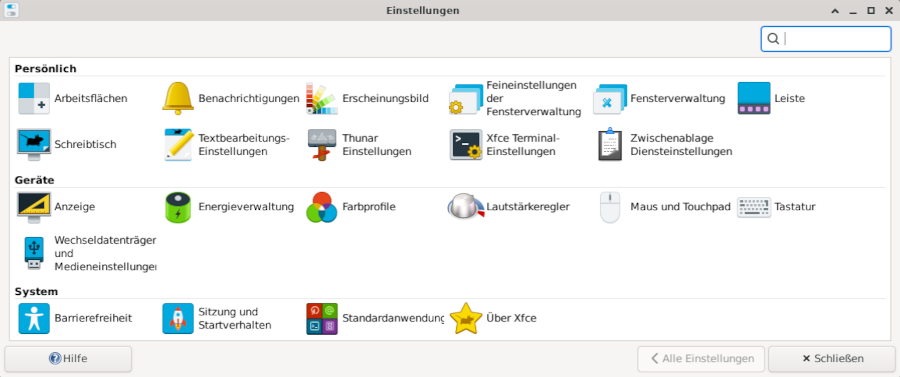Viewport: 900px width, 377px height.
Task: Click the Erscheinungsbild label
Action: 385,99
